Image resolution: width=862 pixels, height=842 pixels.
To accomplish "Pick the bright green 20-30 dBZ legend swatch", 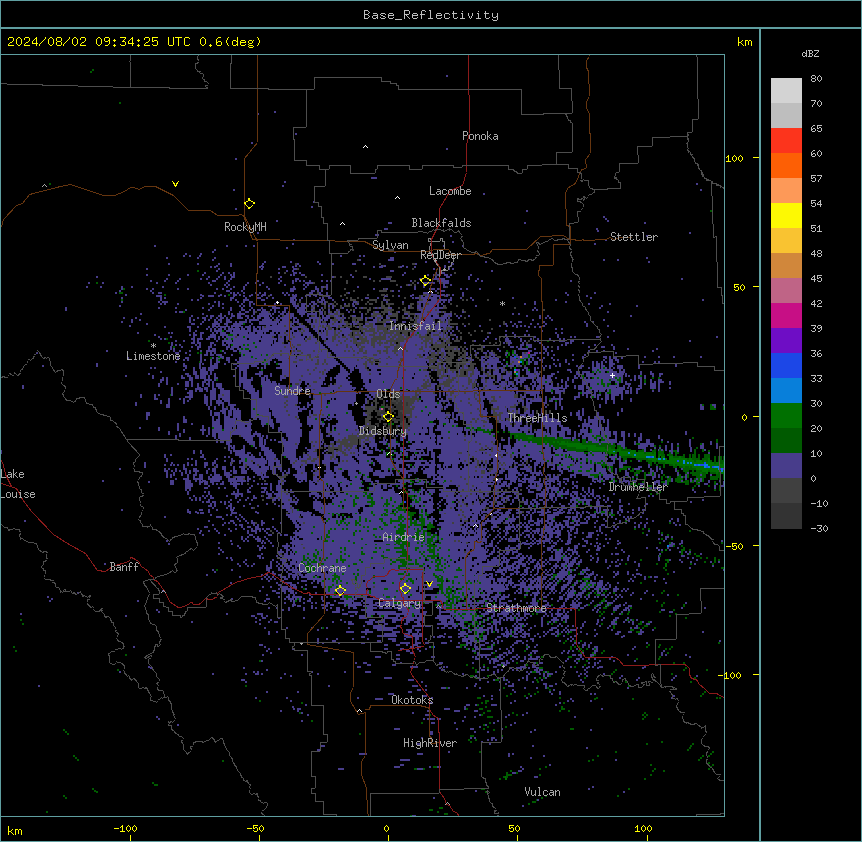I will click(786, 416).
